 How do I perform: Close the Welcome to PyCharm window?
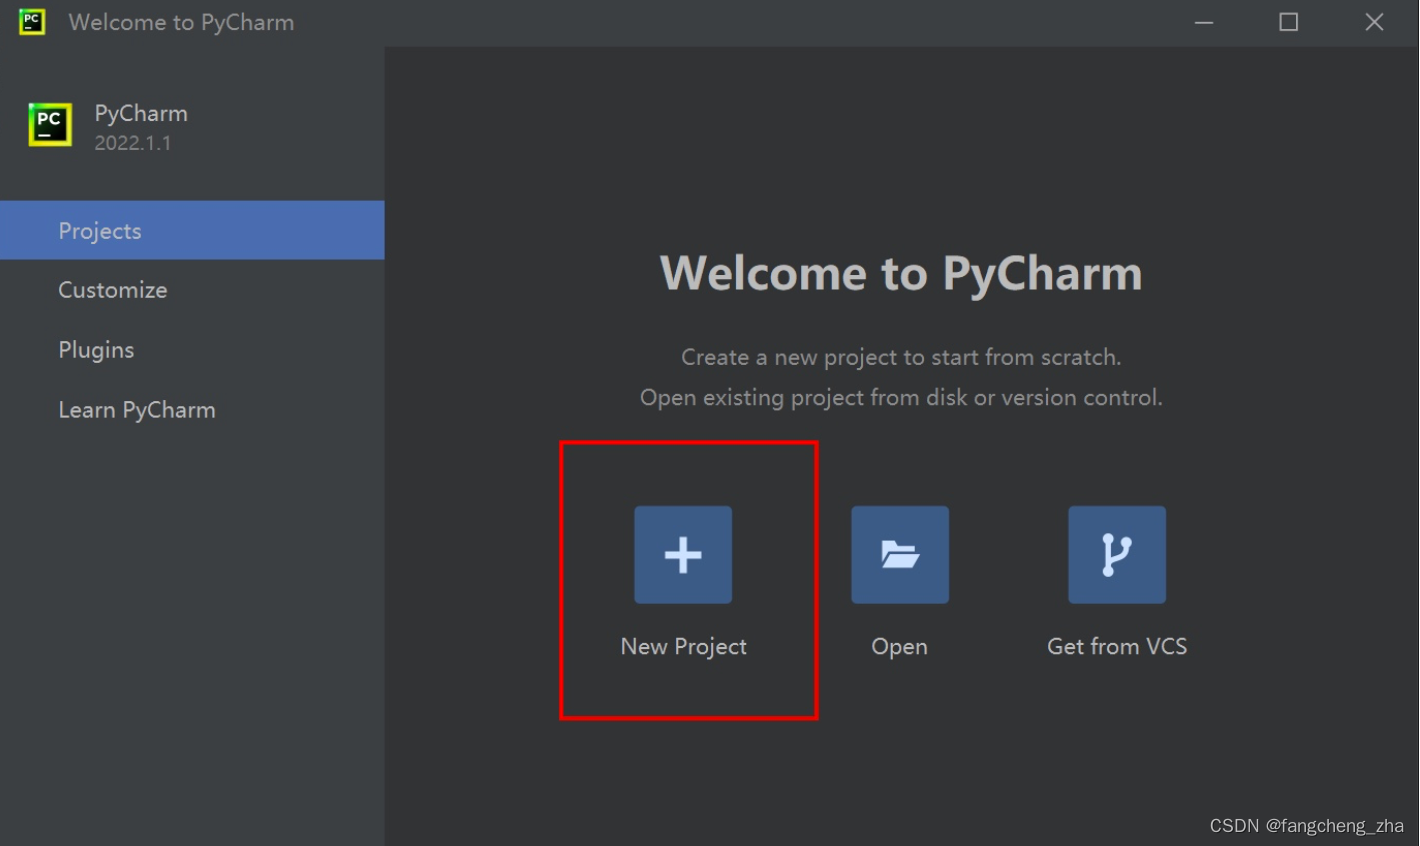point(1375,22)
